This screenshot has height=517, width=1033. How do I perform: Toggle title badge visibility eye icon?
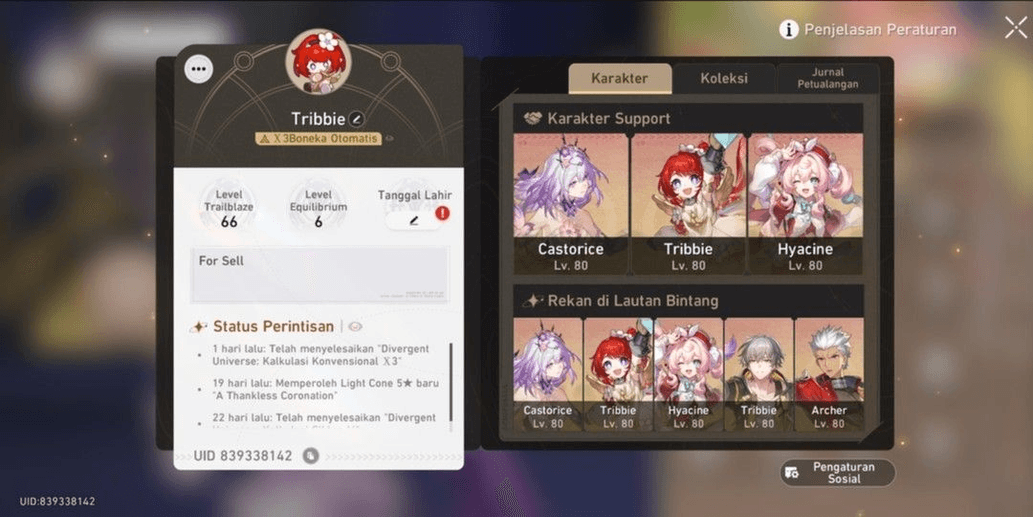(389, 139)
